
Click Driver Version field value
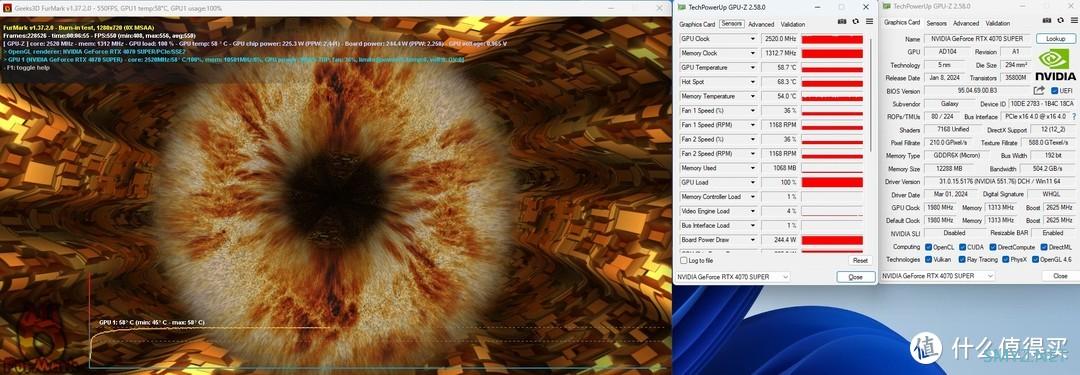pyautogui.click(x=999, y=182)
